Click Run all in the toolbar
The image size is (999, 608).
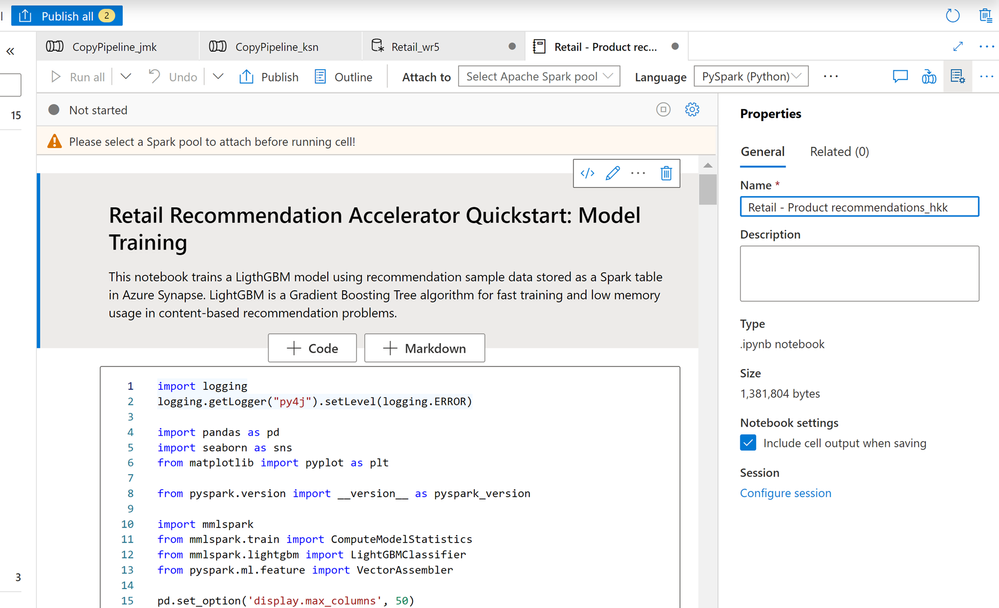click(x=78, y=76)
